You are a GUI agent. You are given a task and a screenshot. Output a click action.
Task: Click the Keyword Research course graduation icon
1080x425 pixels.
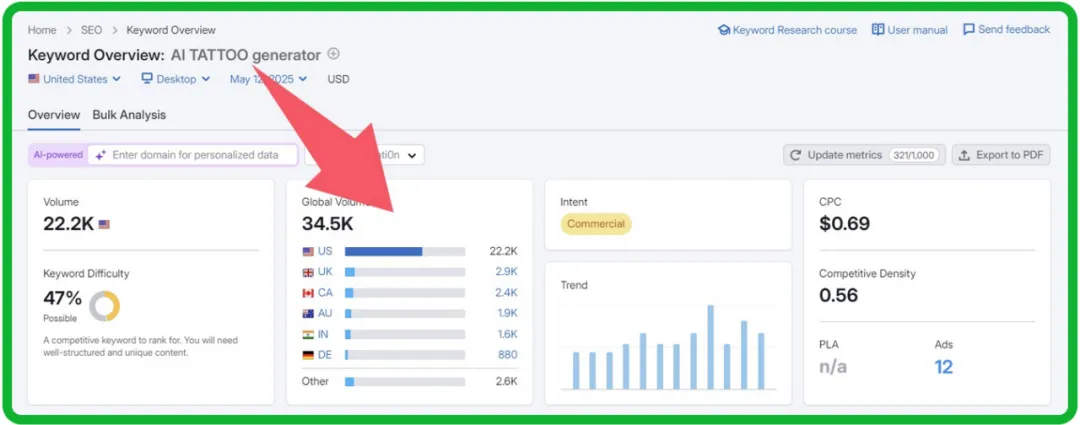click(x=724, y=30)
